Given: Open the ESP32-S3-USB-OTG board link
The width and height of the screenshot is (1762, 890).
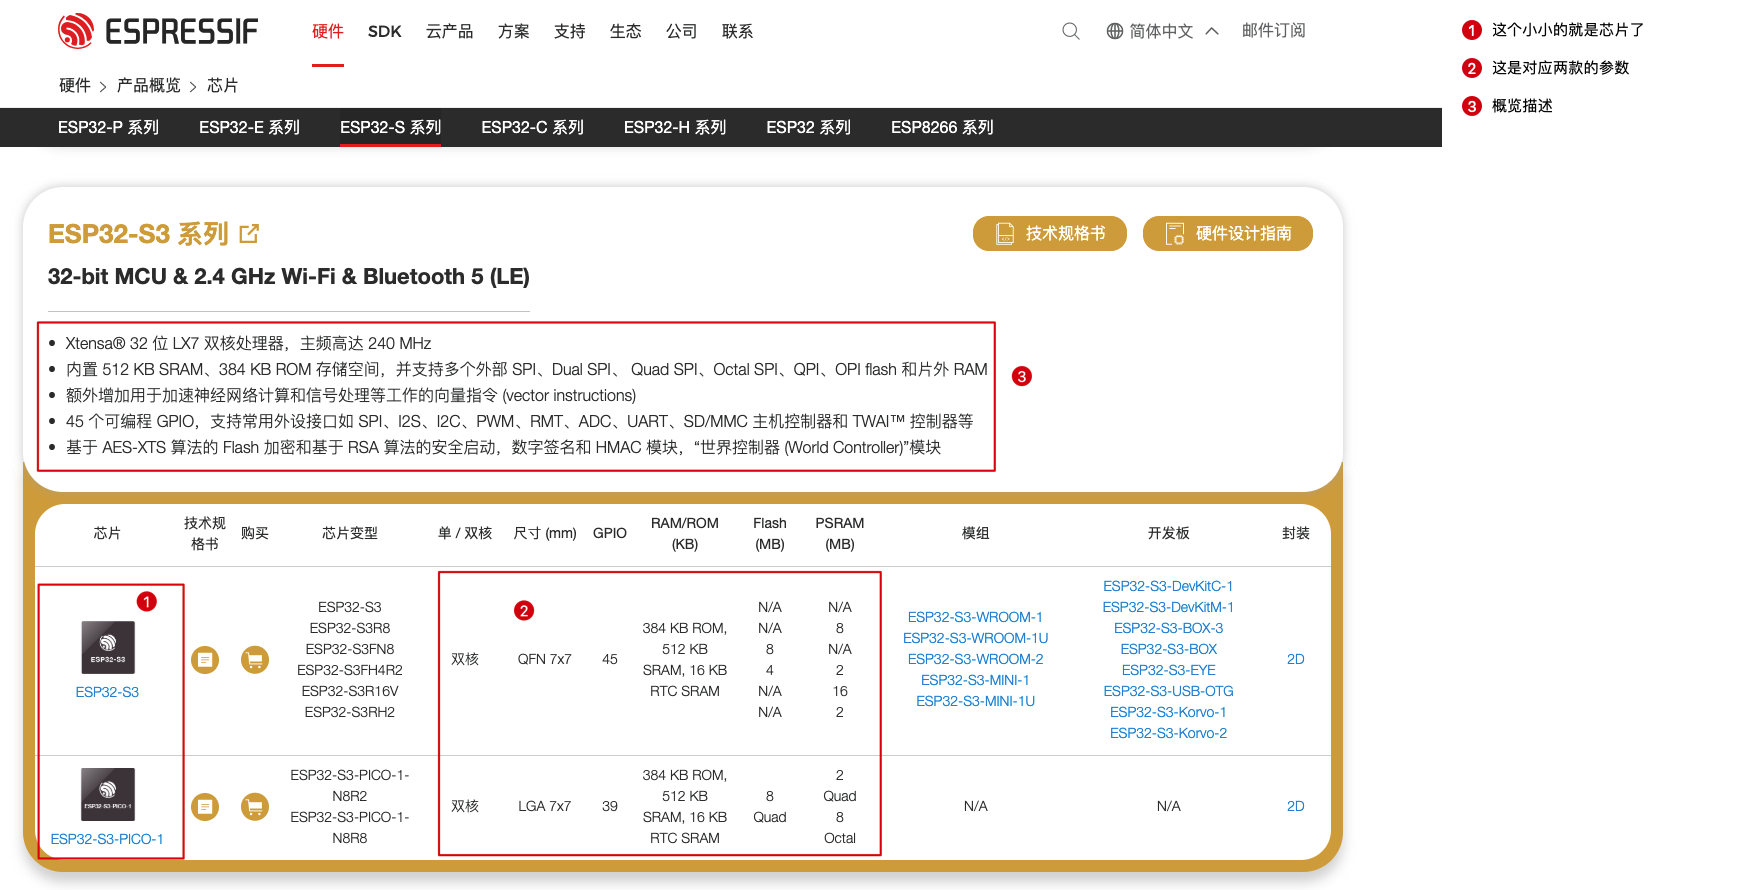Looking at the screenshot, I should [x=1169, y=691].
